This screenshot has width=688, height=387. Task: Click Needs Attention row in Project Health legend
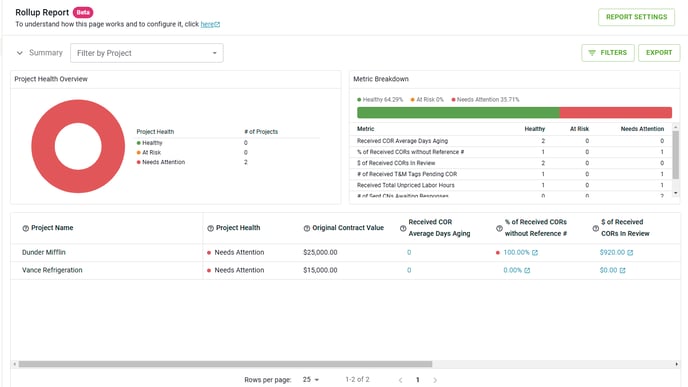tap(228, 162)
